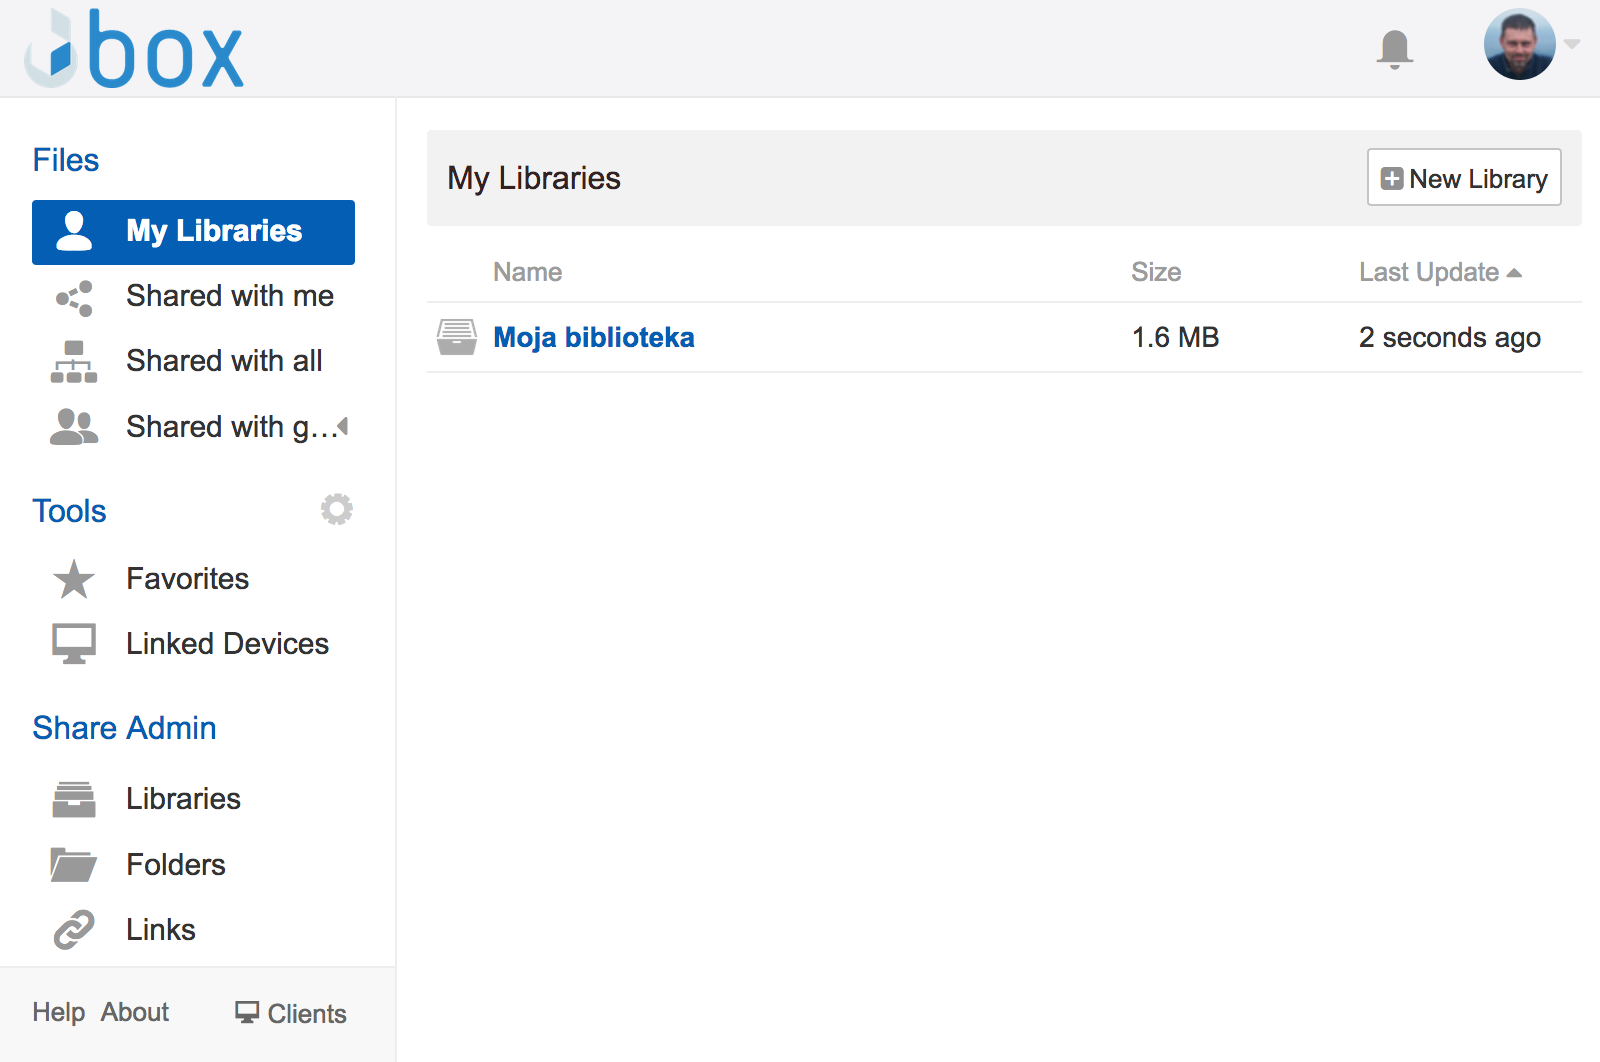The height and width of the screenshot is (1062, 1600).
Task: Open the Moja biblioteka library
Action: point(594,337)
